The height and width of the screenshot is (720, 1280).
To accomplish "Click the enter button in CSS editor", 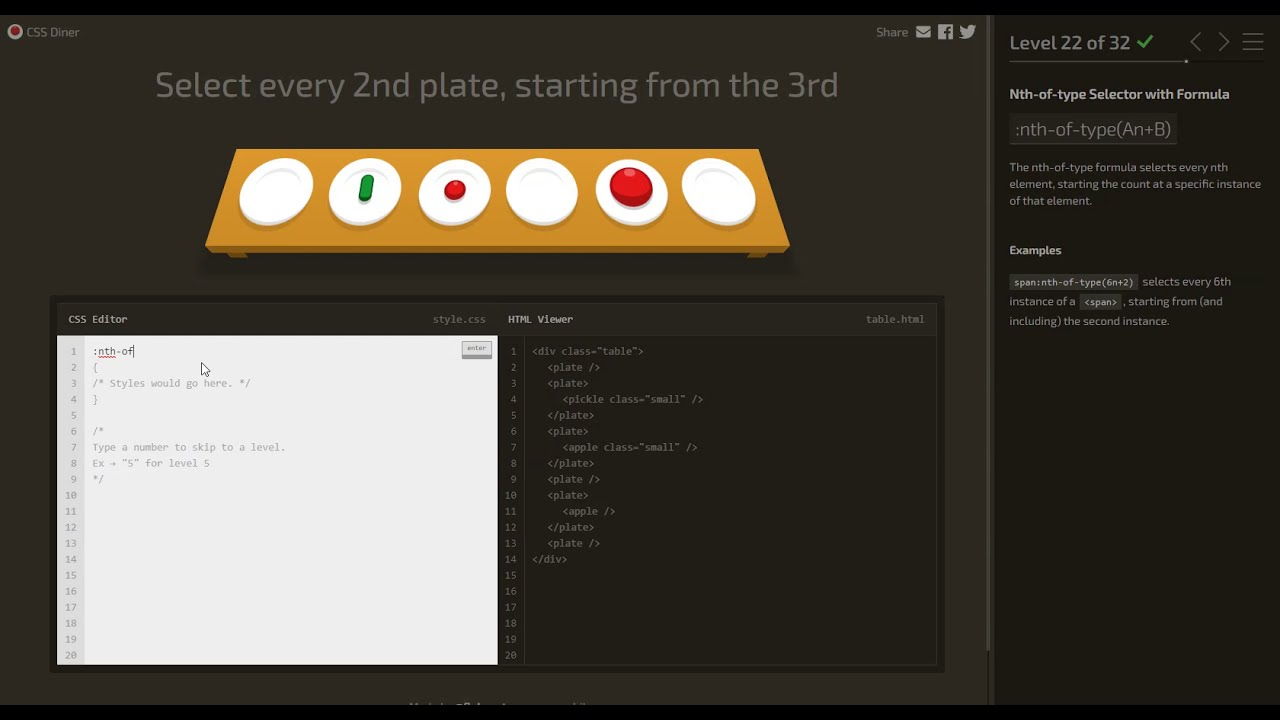I will pos(476,349).
